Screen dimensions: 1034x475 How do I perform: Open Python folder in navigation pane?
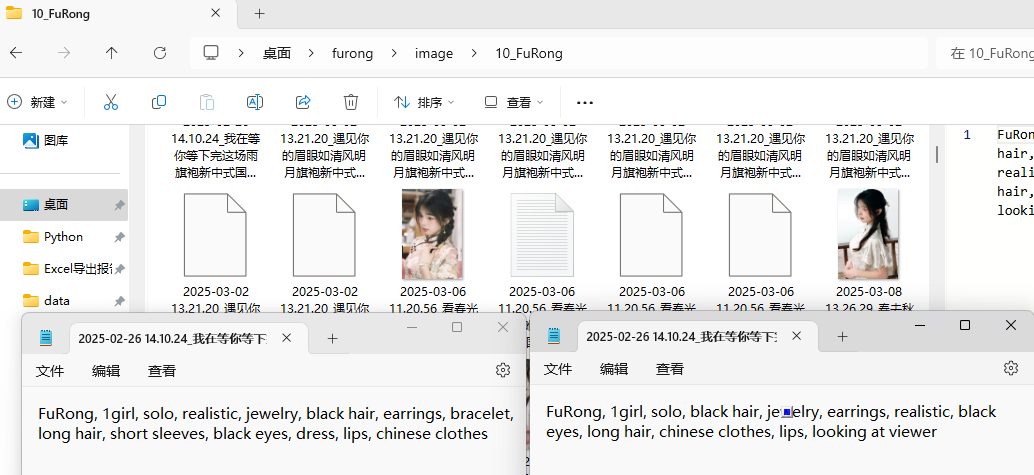point(64,237)
